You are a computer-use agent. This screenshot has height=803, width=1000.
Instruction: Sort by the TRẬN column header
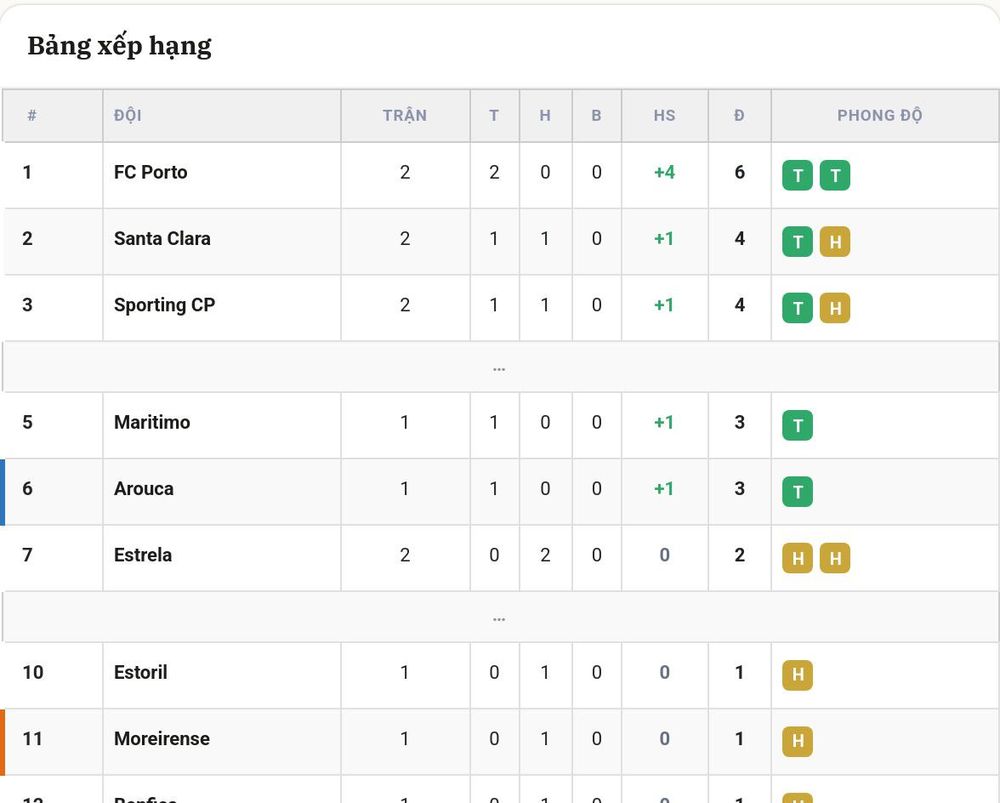tap(405, 115)
